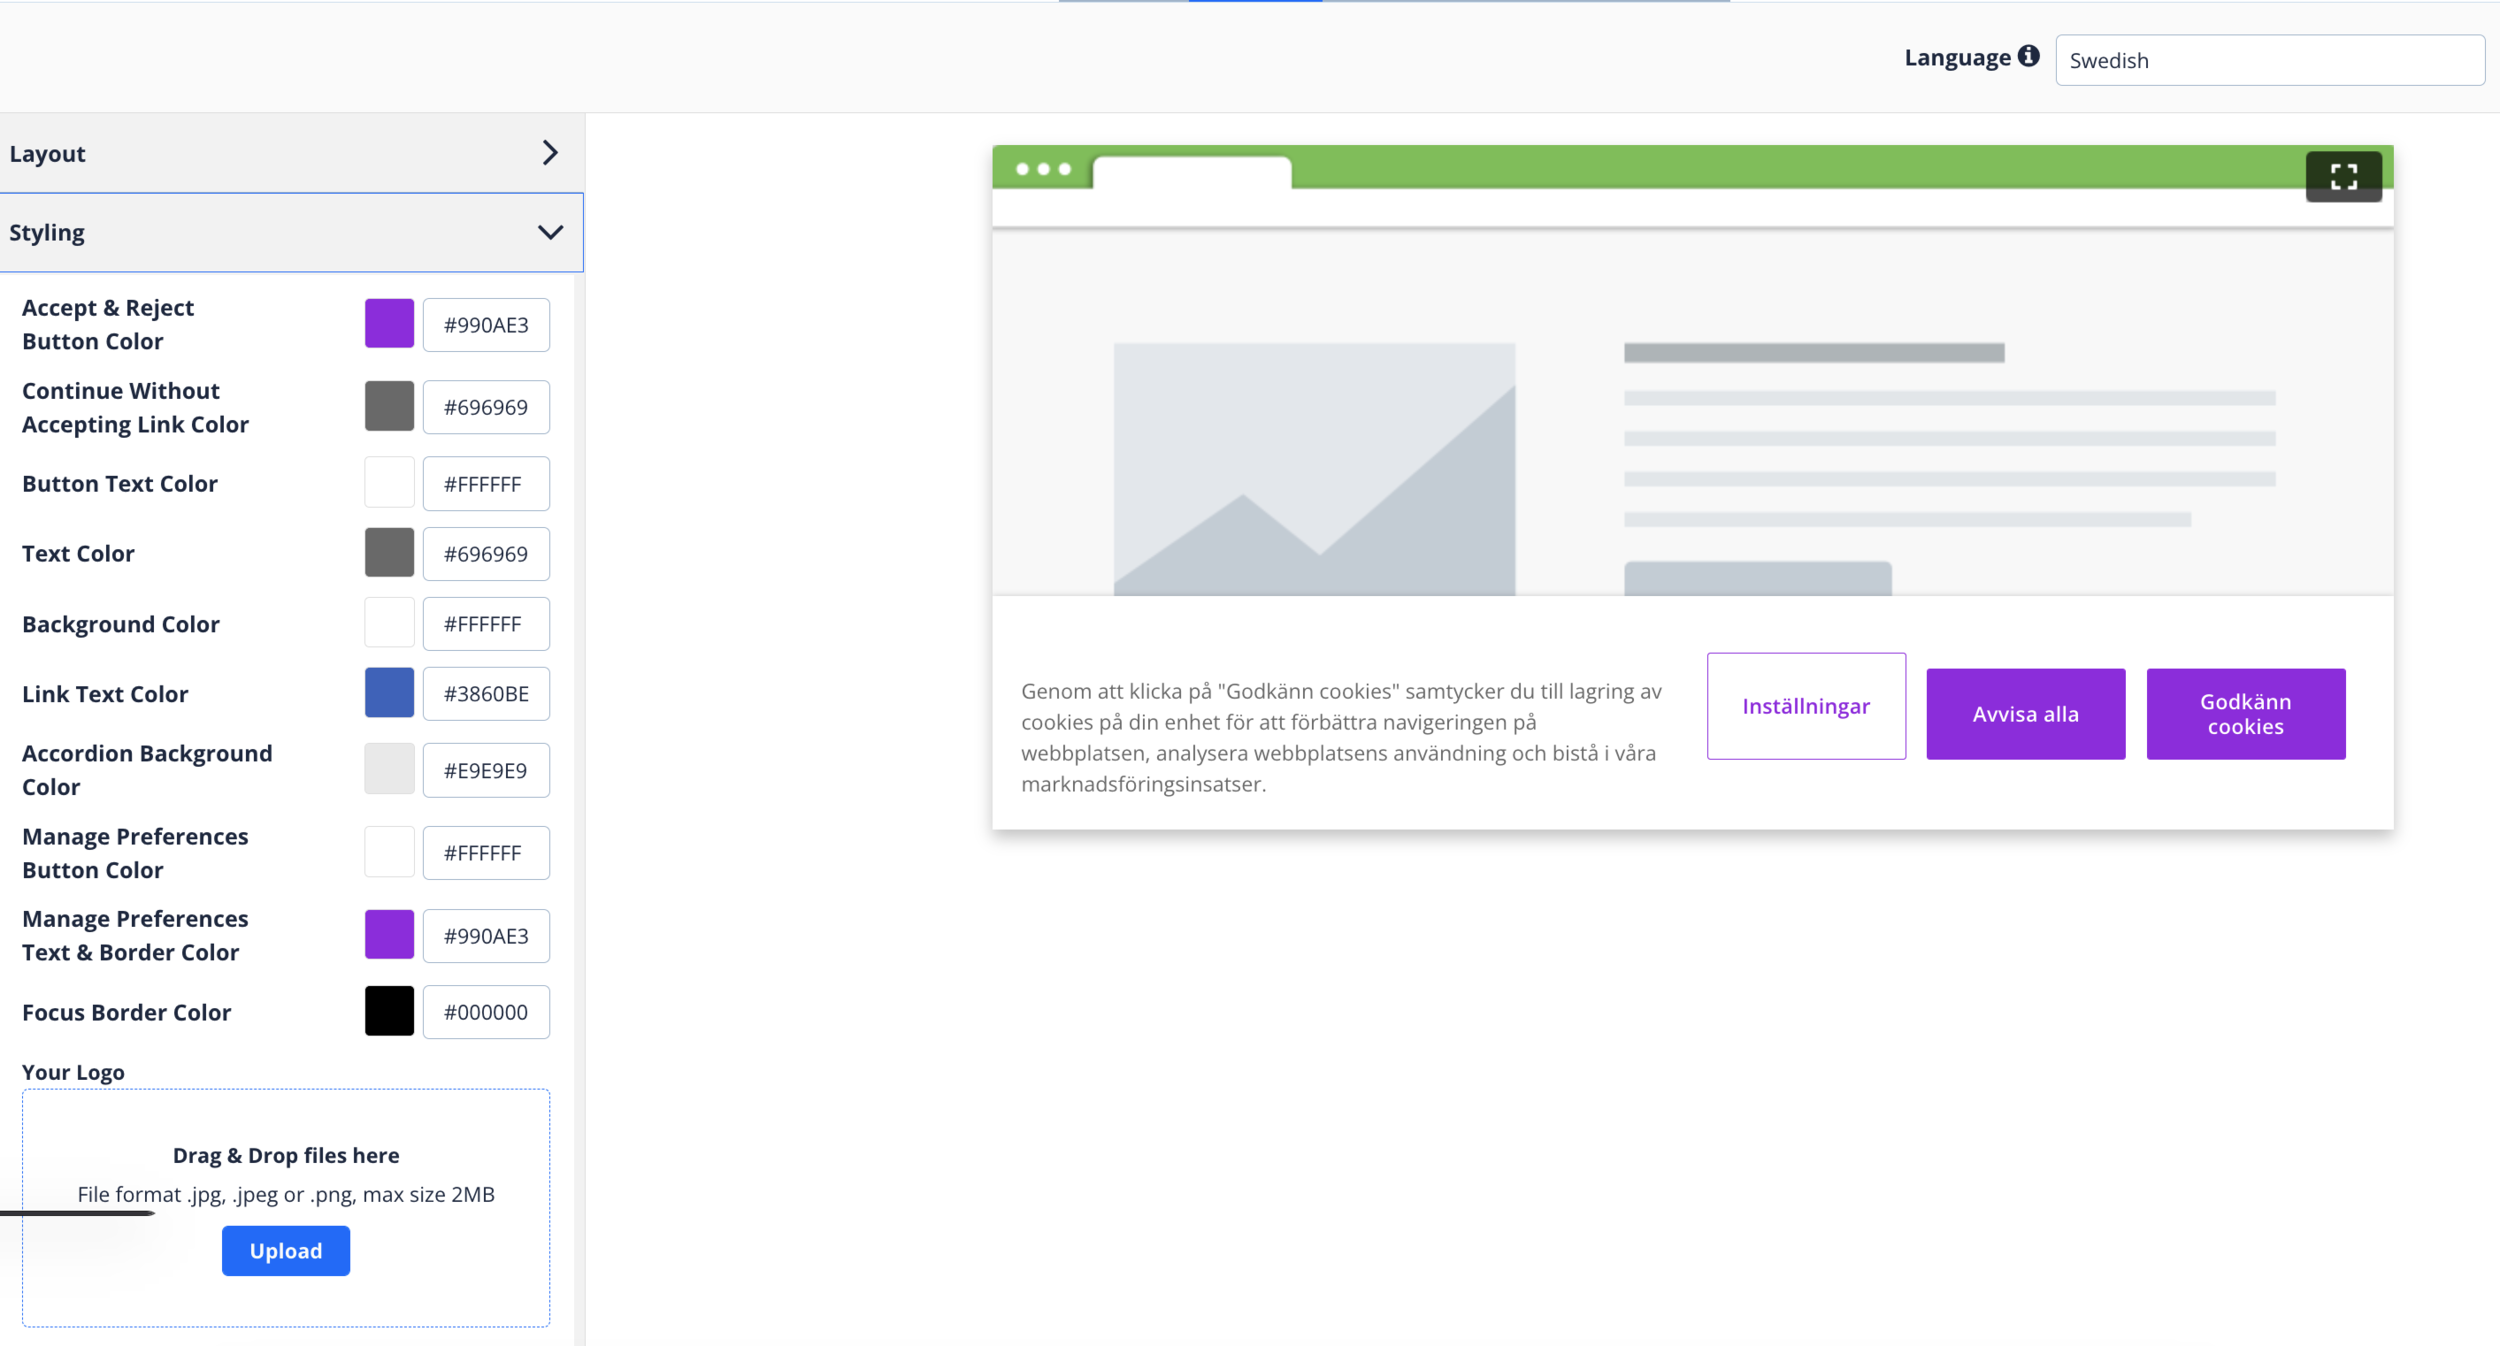Click the Godkänn cookies button
The image size is (2500, 1346).
click(x=2245, y=714)
